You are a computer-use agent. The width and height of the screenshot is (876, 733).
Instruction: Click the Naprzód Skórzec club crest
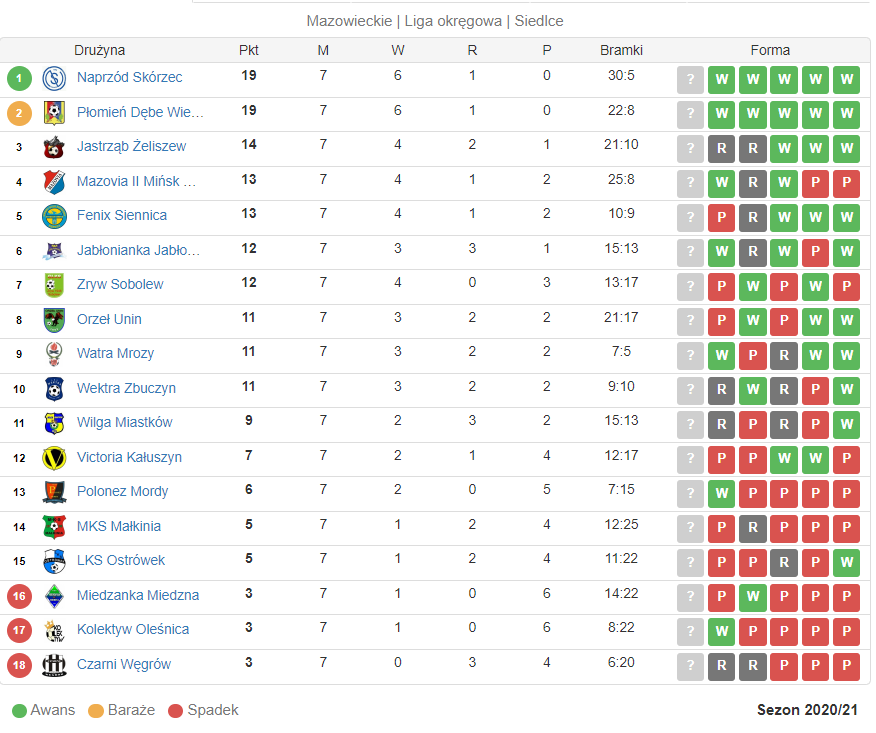[54, 78]
